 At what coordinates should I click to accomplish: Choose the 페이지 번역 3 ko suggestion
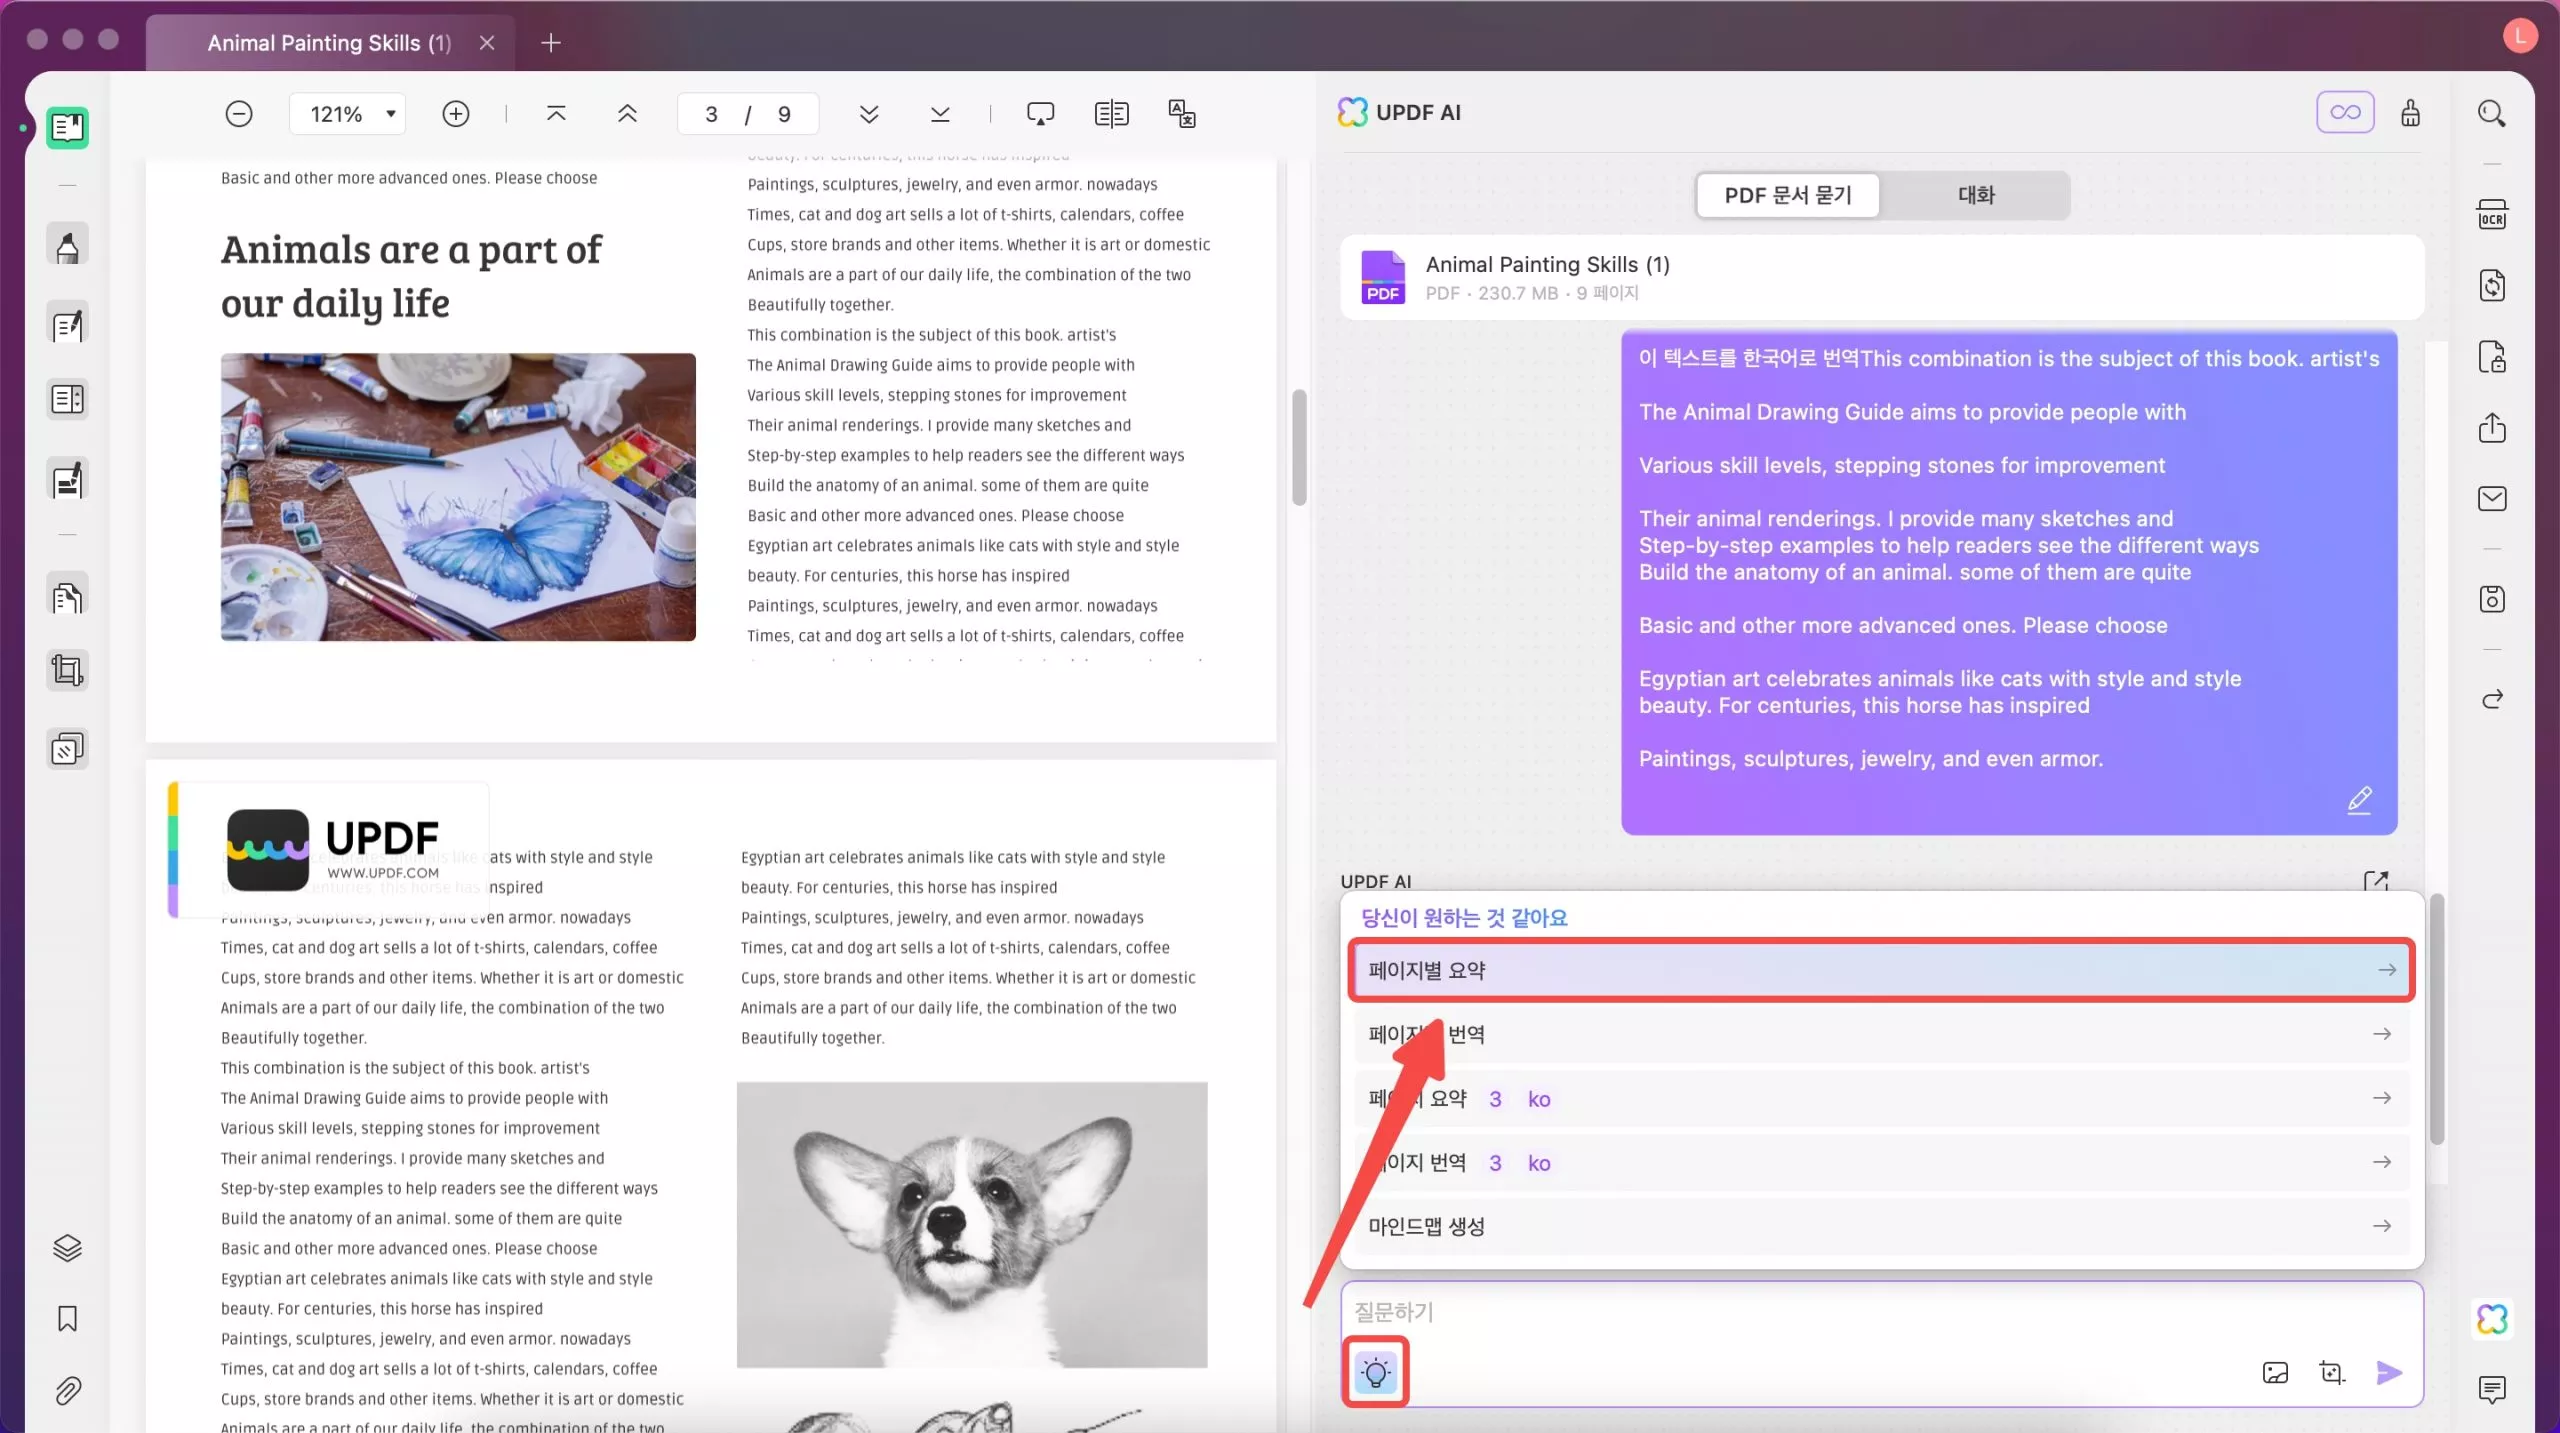click(1881, 1162)
